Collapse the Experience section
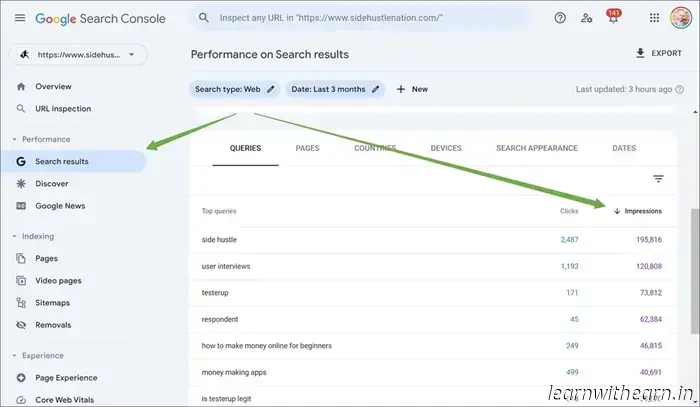Image resolution: width=700 pixels, height=407 pixels. click(x=14, y=356)
